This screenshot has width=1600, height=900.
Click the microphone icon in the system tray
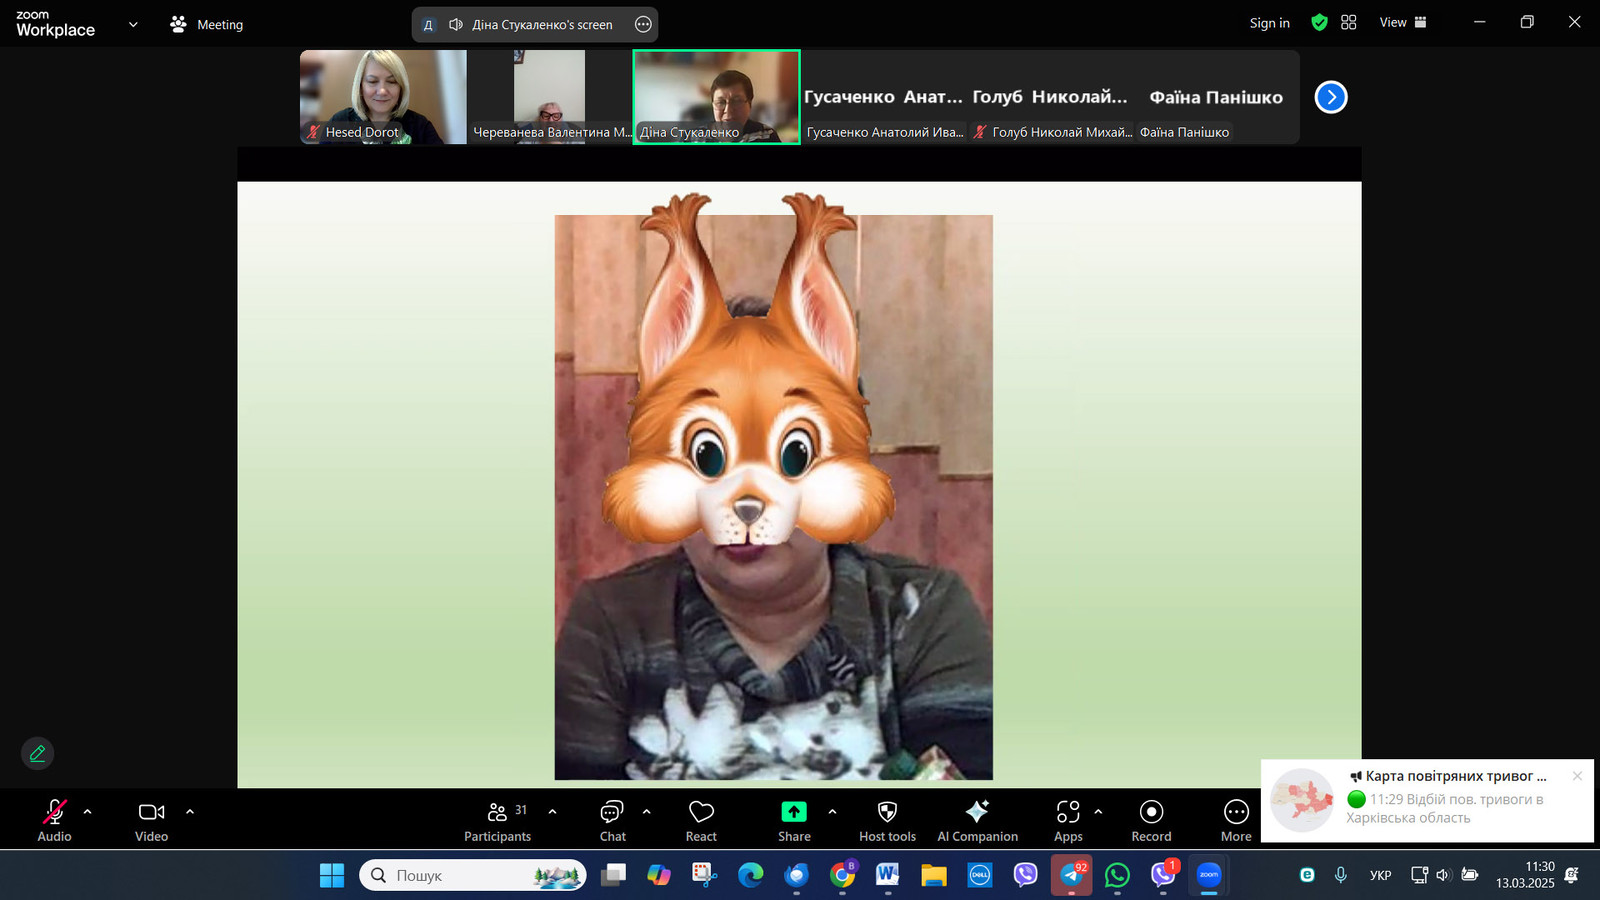1341,875
